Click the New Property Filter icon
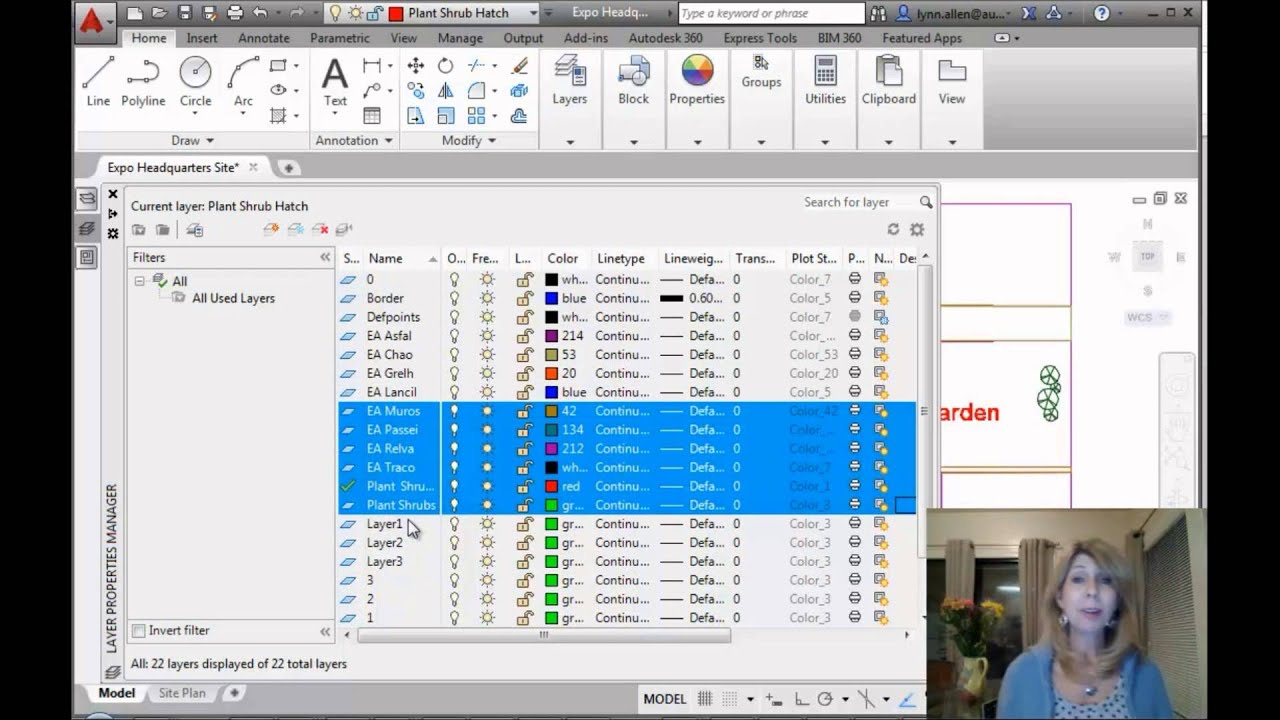The image size is (1280, 720). [138, 230]
